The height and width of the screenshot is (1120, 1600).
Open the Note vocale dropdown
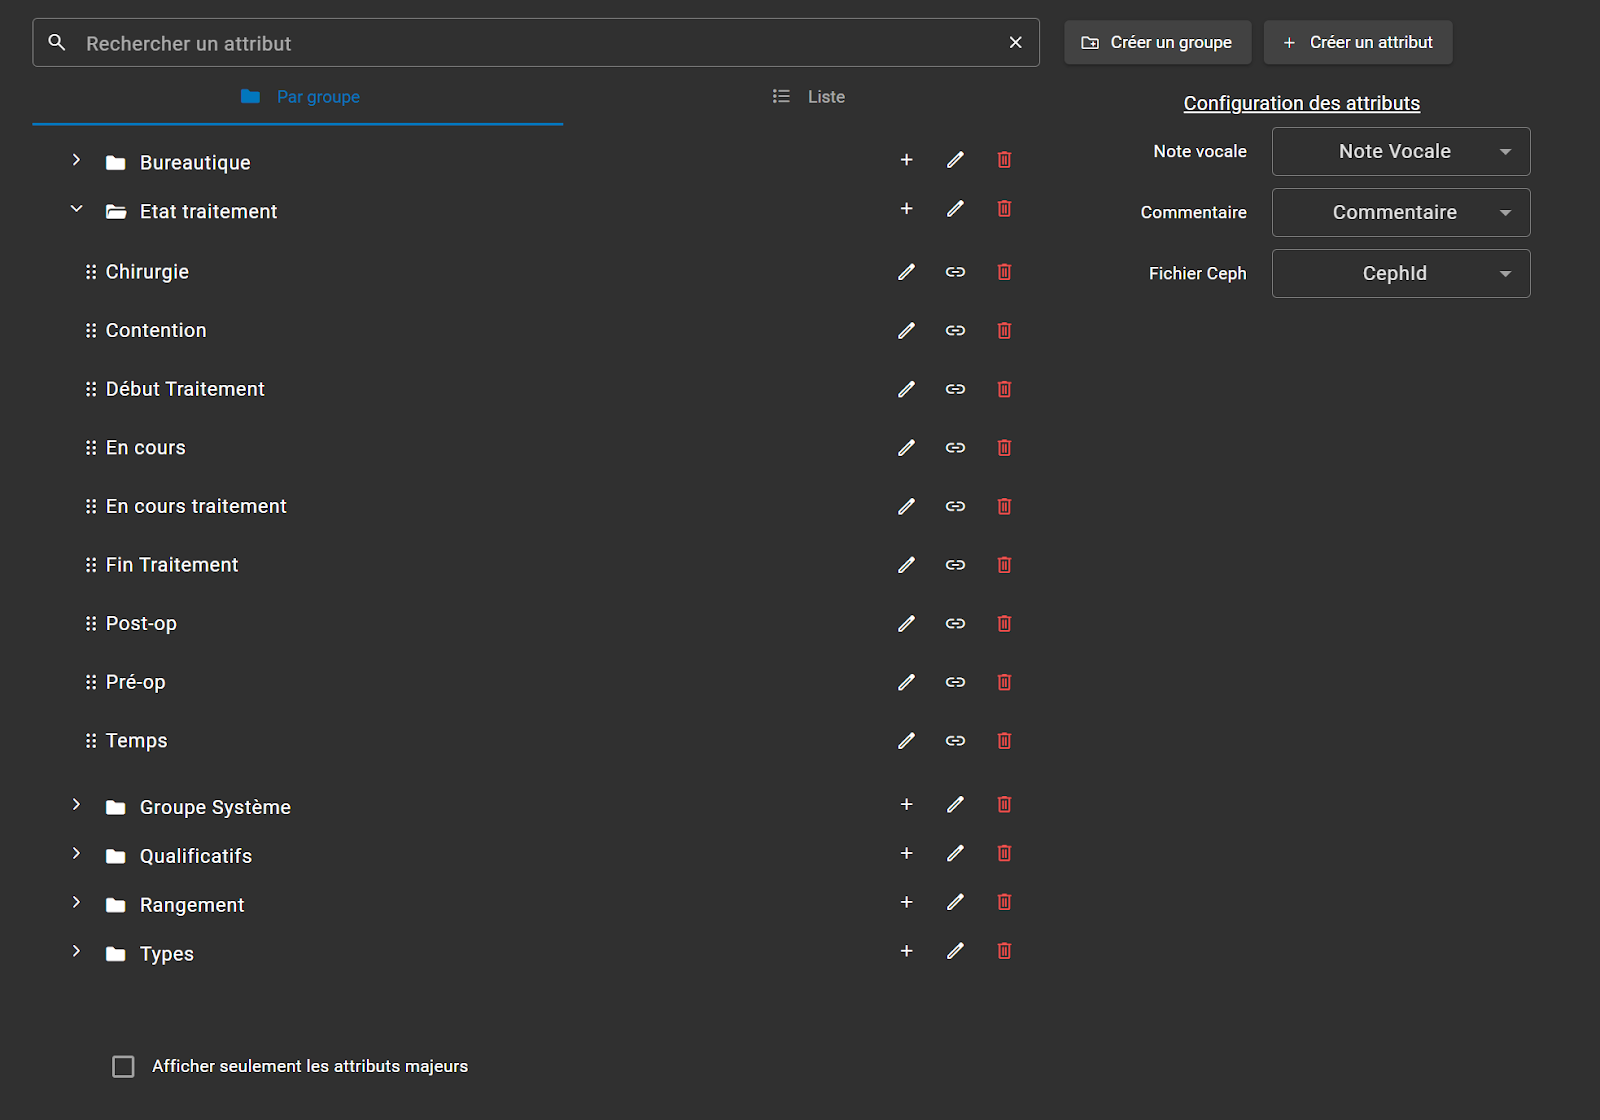click(x=1400, y=152)
